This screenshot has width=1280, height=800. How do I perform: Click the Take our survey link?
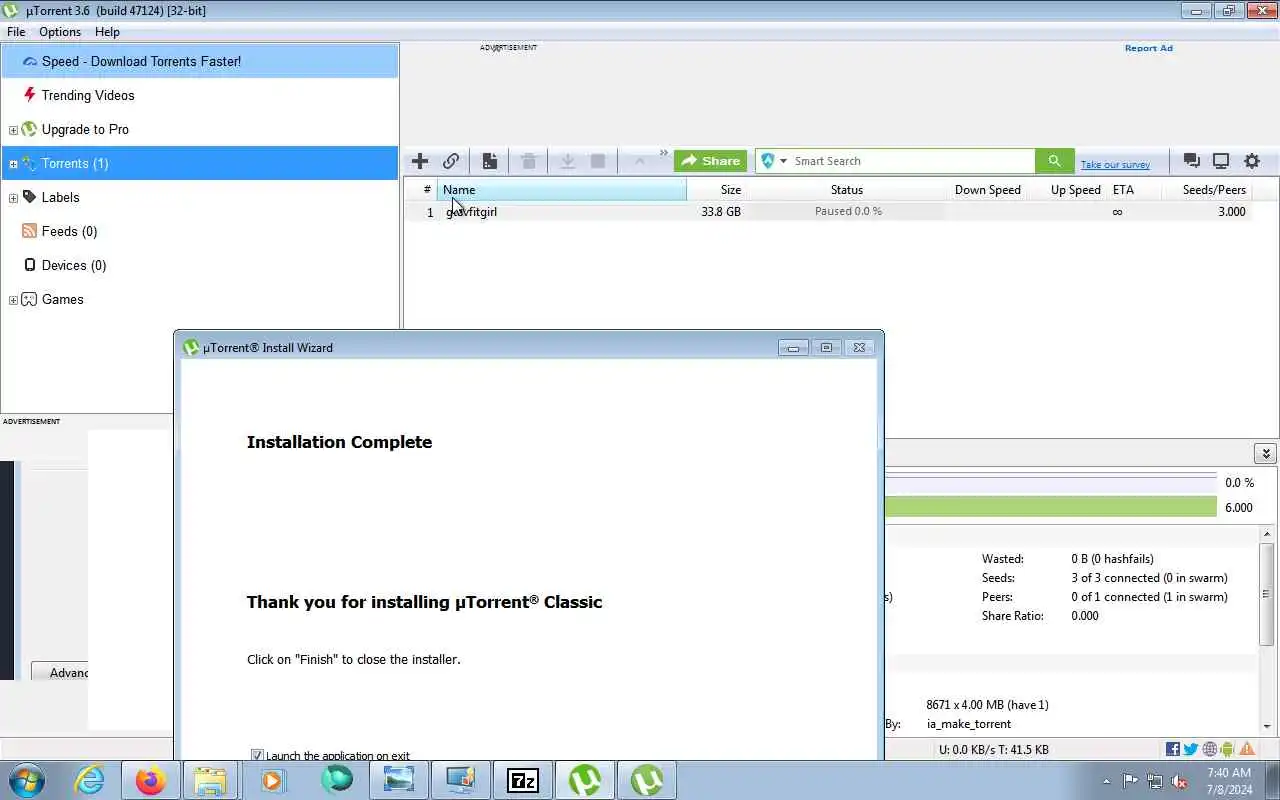[1115, 165]
